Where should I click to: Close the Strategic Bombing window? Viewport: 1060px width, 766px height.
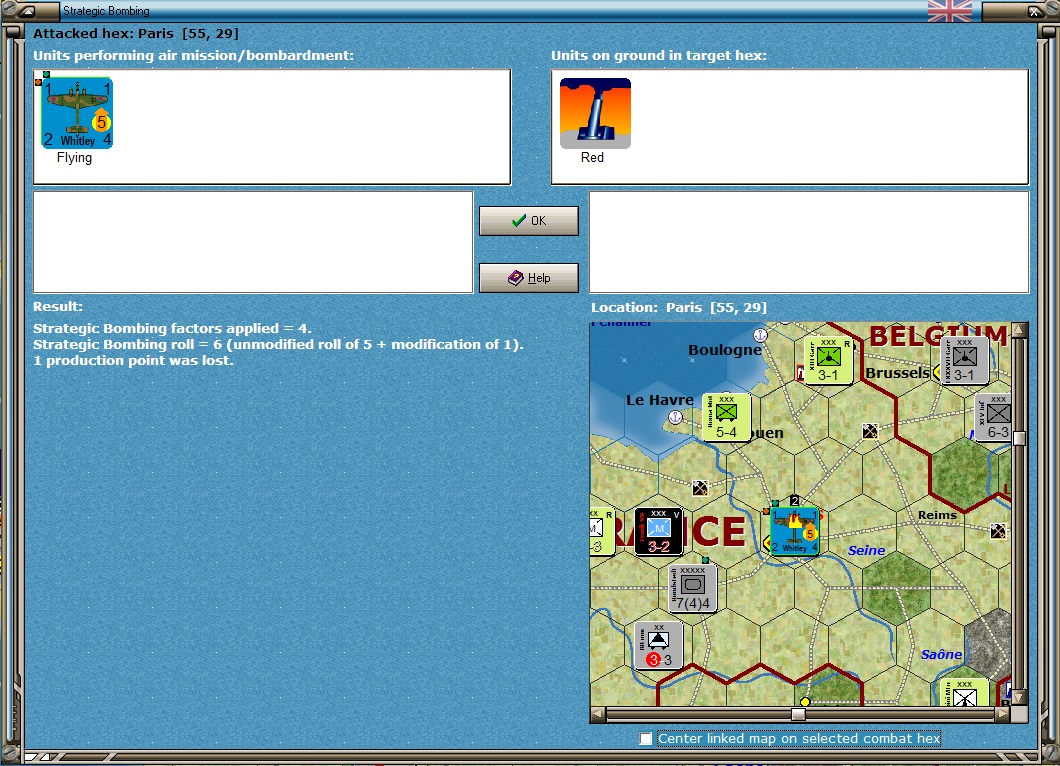1034,11
